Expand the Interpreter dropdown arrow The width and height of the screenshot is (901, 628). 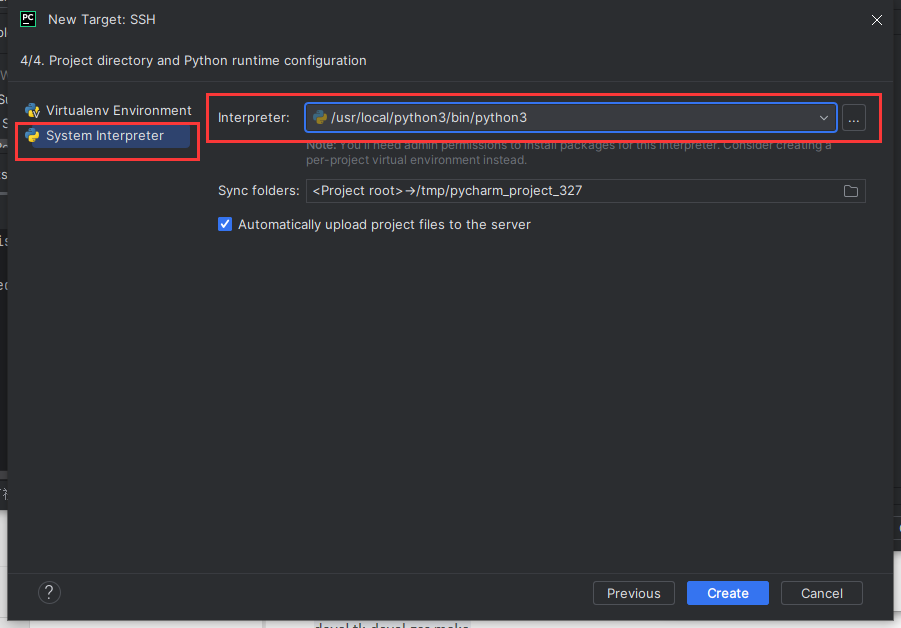pyautogui.click(x=824, y=118)
